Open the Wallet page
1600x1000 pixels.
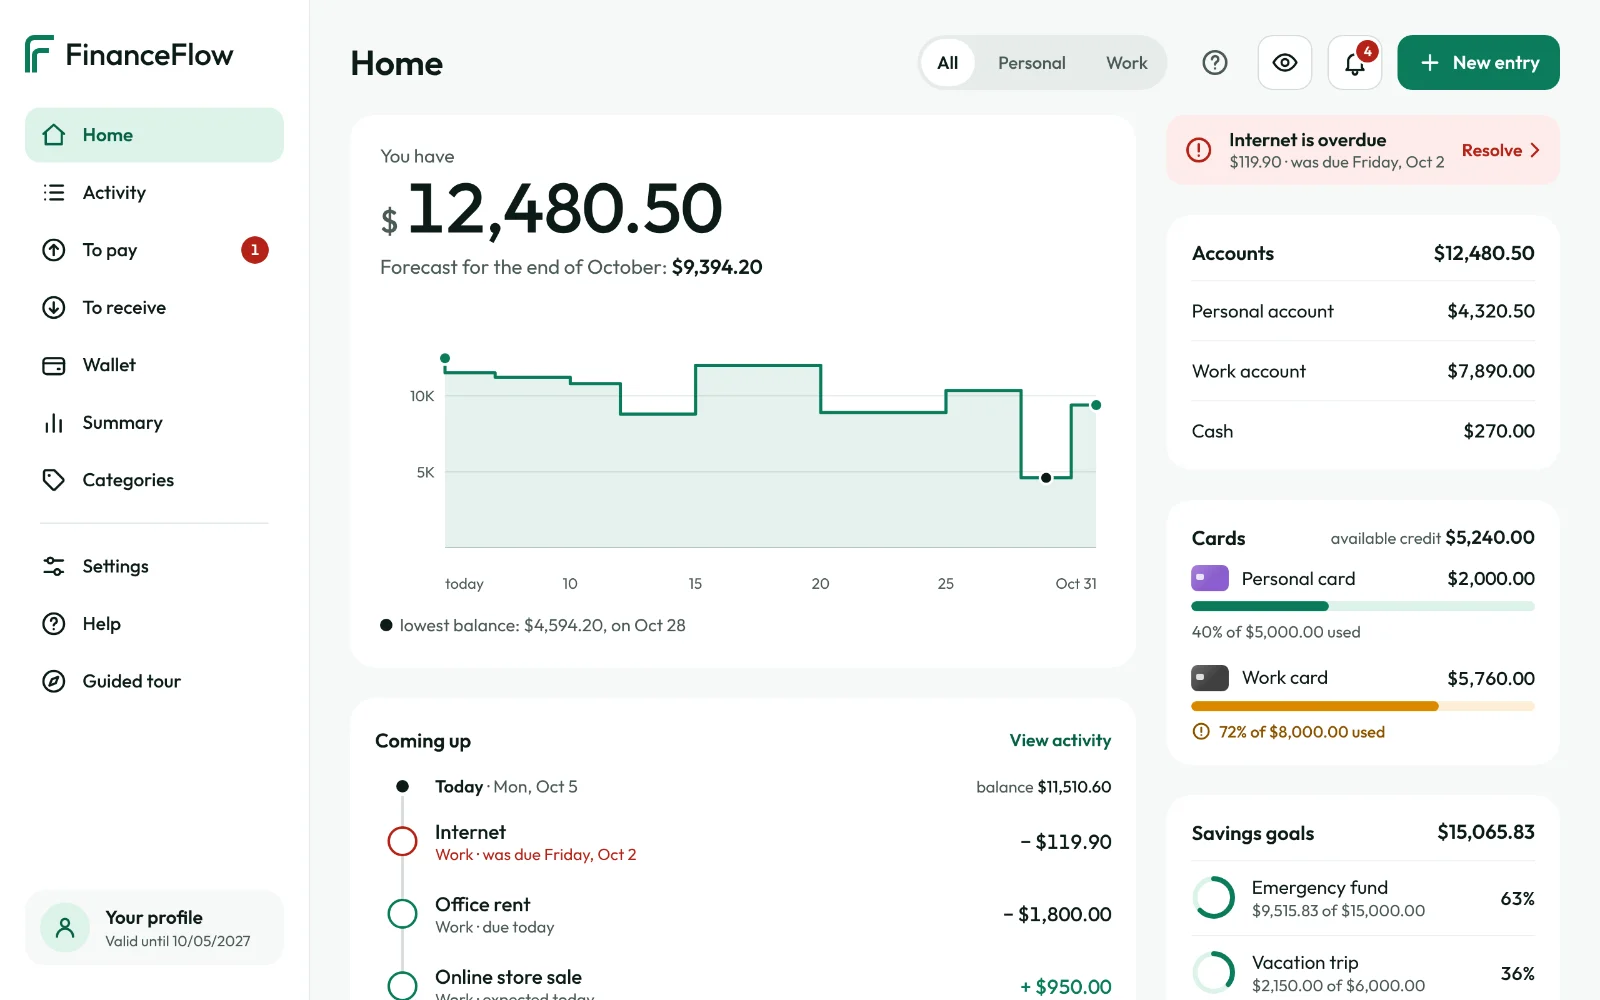pyautogui.click(x=154, y=365)
